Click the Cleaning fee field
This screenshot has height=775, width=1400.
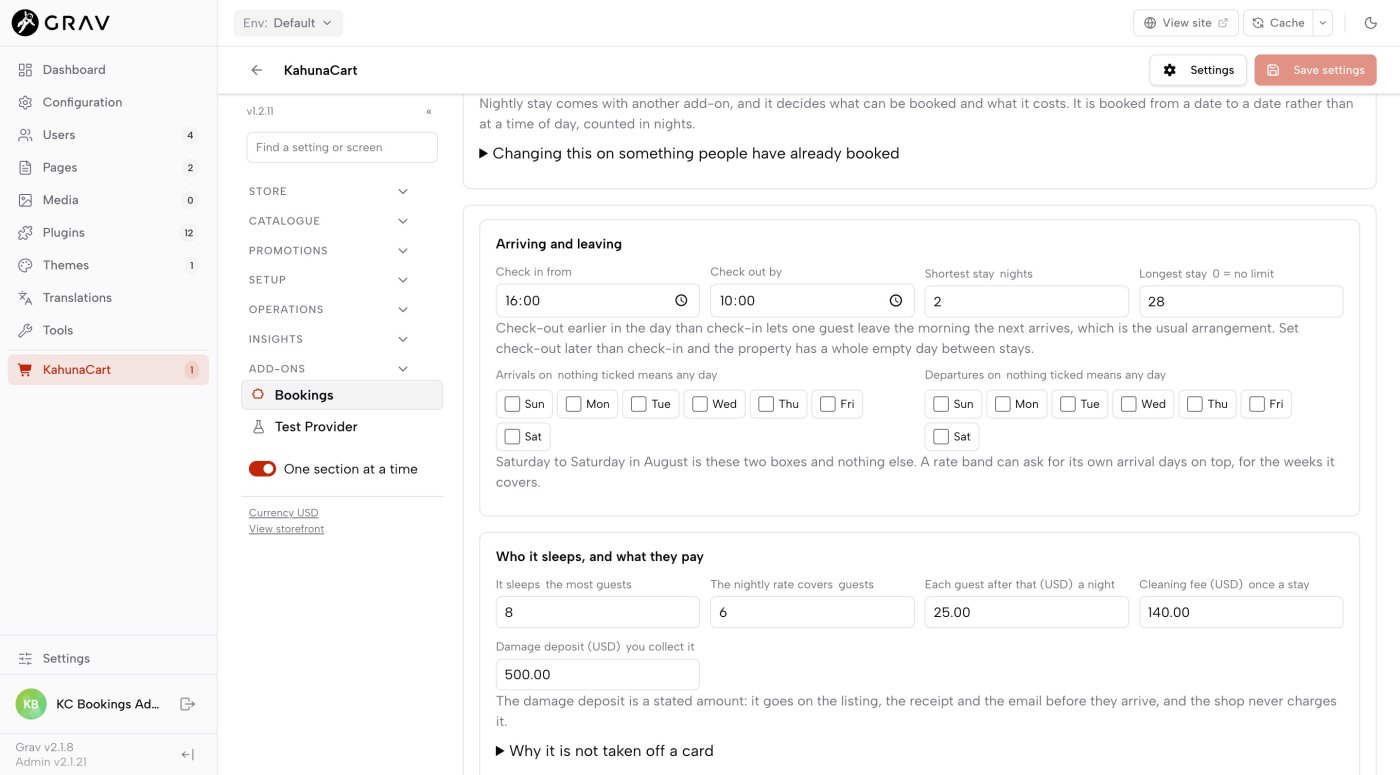click(x=1241, y=612)
